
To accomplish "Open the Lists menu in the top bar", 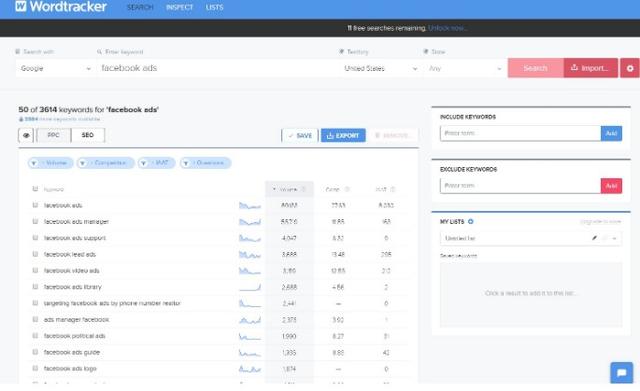I will tap(215, 7).
